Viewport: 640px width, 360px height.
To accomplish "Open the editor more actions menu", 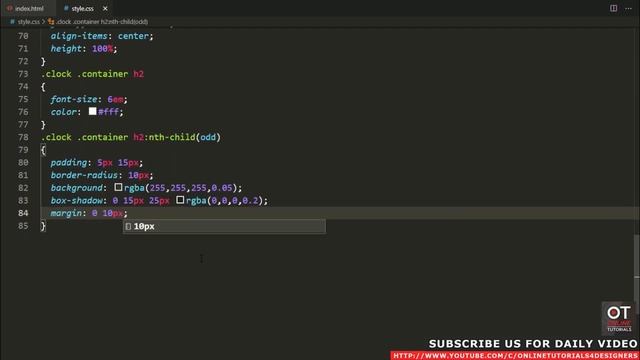I will pyautogui.click(x=628, y=8).
